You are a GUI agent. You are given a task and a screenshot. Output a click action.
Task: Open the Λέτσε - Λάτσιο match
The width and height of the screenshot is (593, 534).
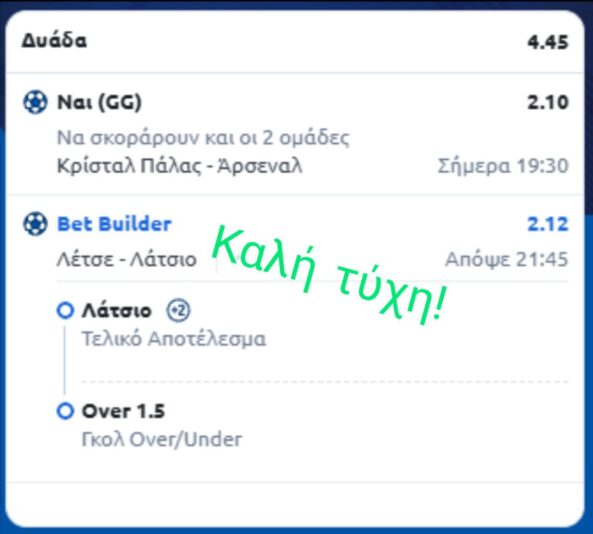click(x=127, y=259)
